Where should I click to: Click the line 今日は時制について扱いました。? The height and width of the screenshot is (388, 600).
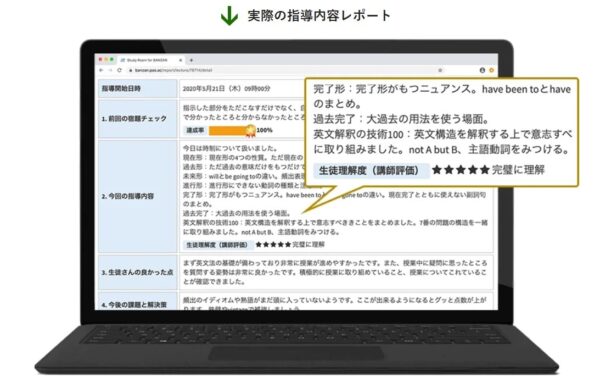pyautogui.click(x=230, y=148)
